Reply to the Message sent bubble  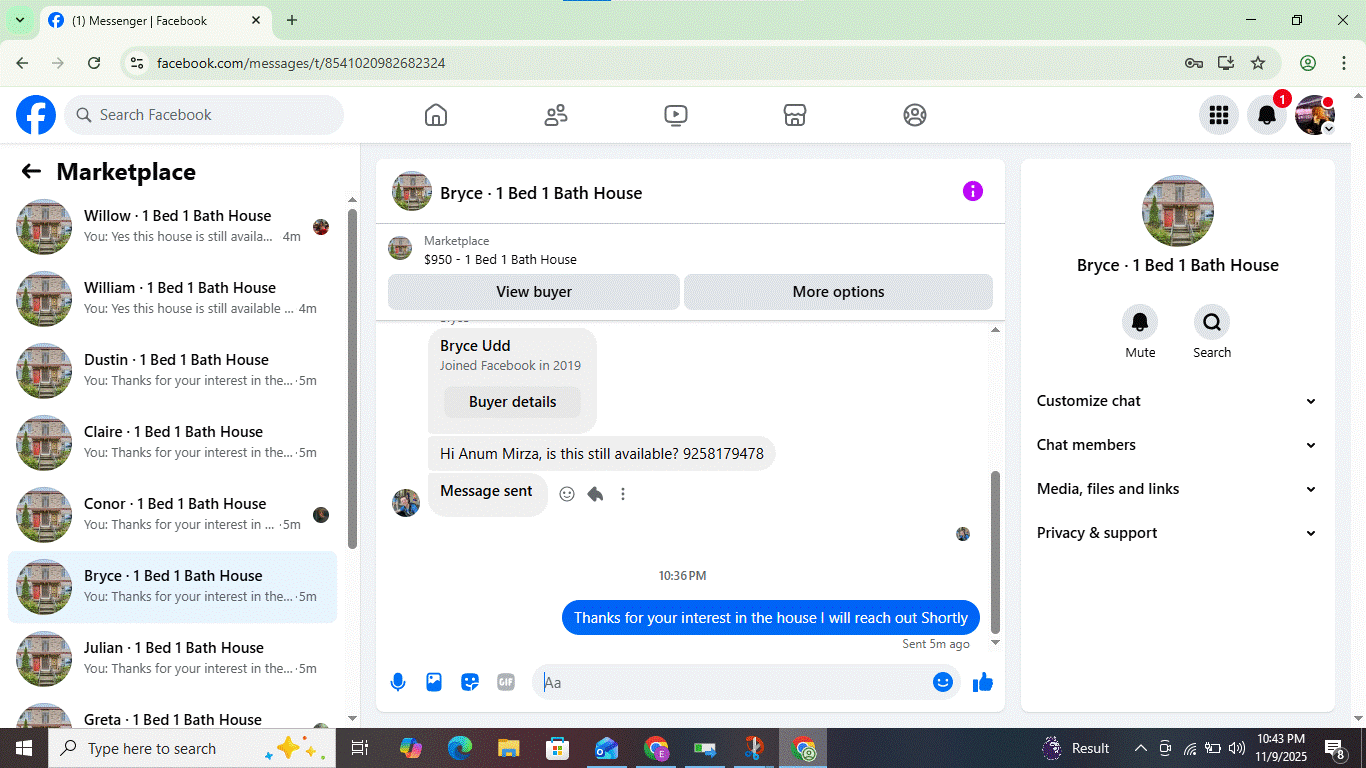point(595,494)
